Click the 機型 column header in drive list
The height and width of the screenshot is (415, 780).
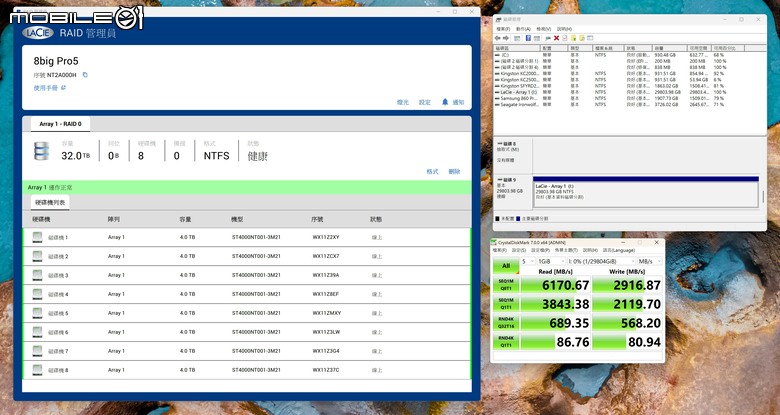click(x=237, y=219)
